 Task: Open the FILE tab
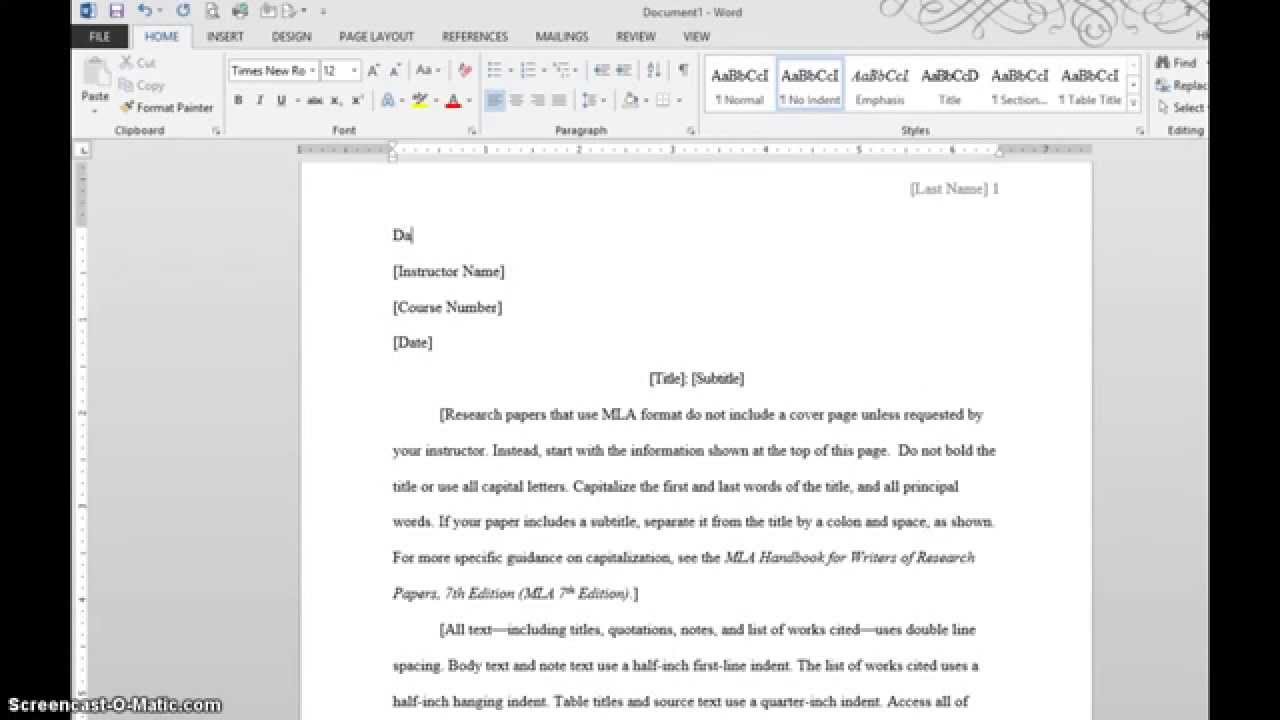100,36
